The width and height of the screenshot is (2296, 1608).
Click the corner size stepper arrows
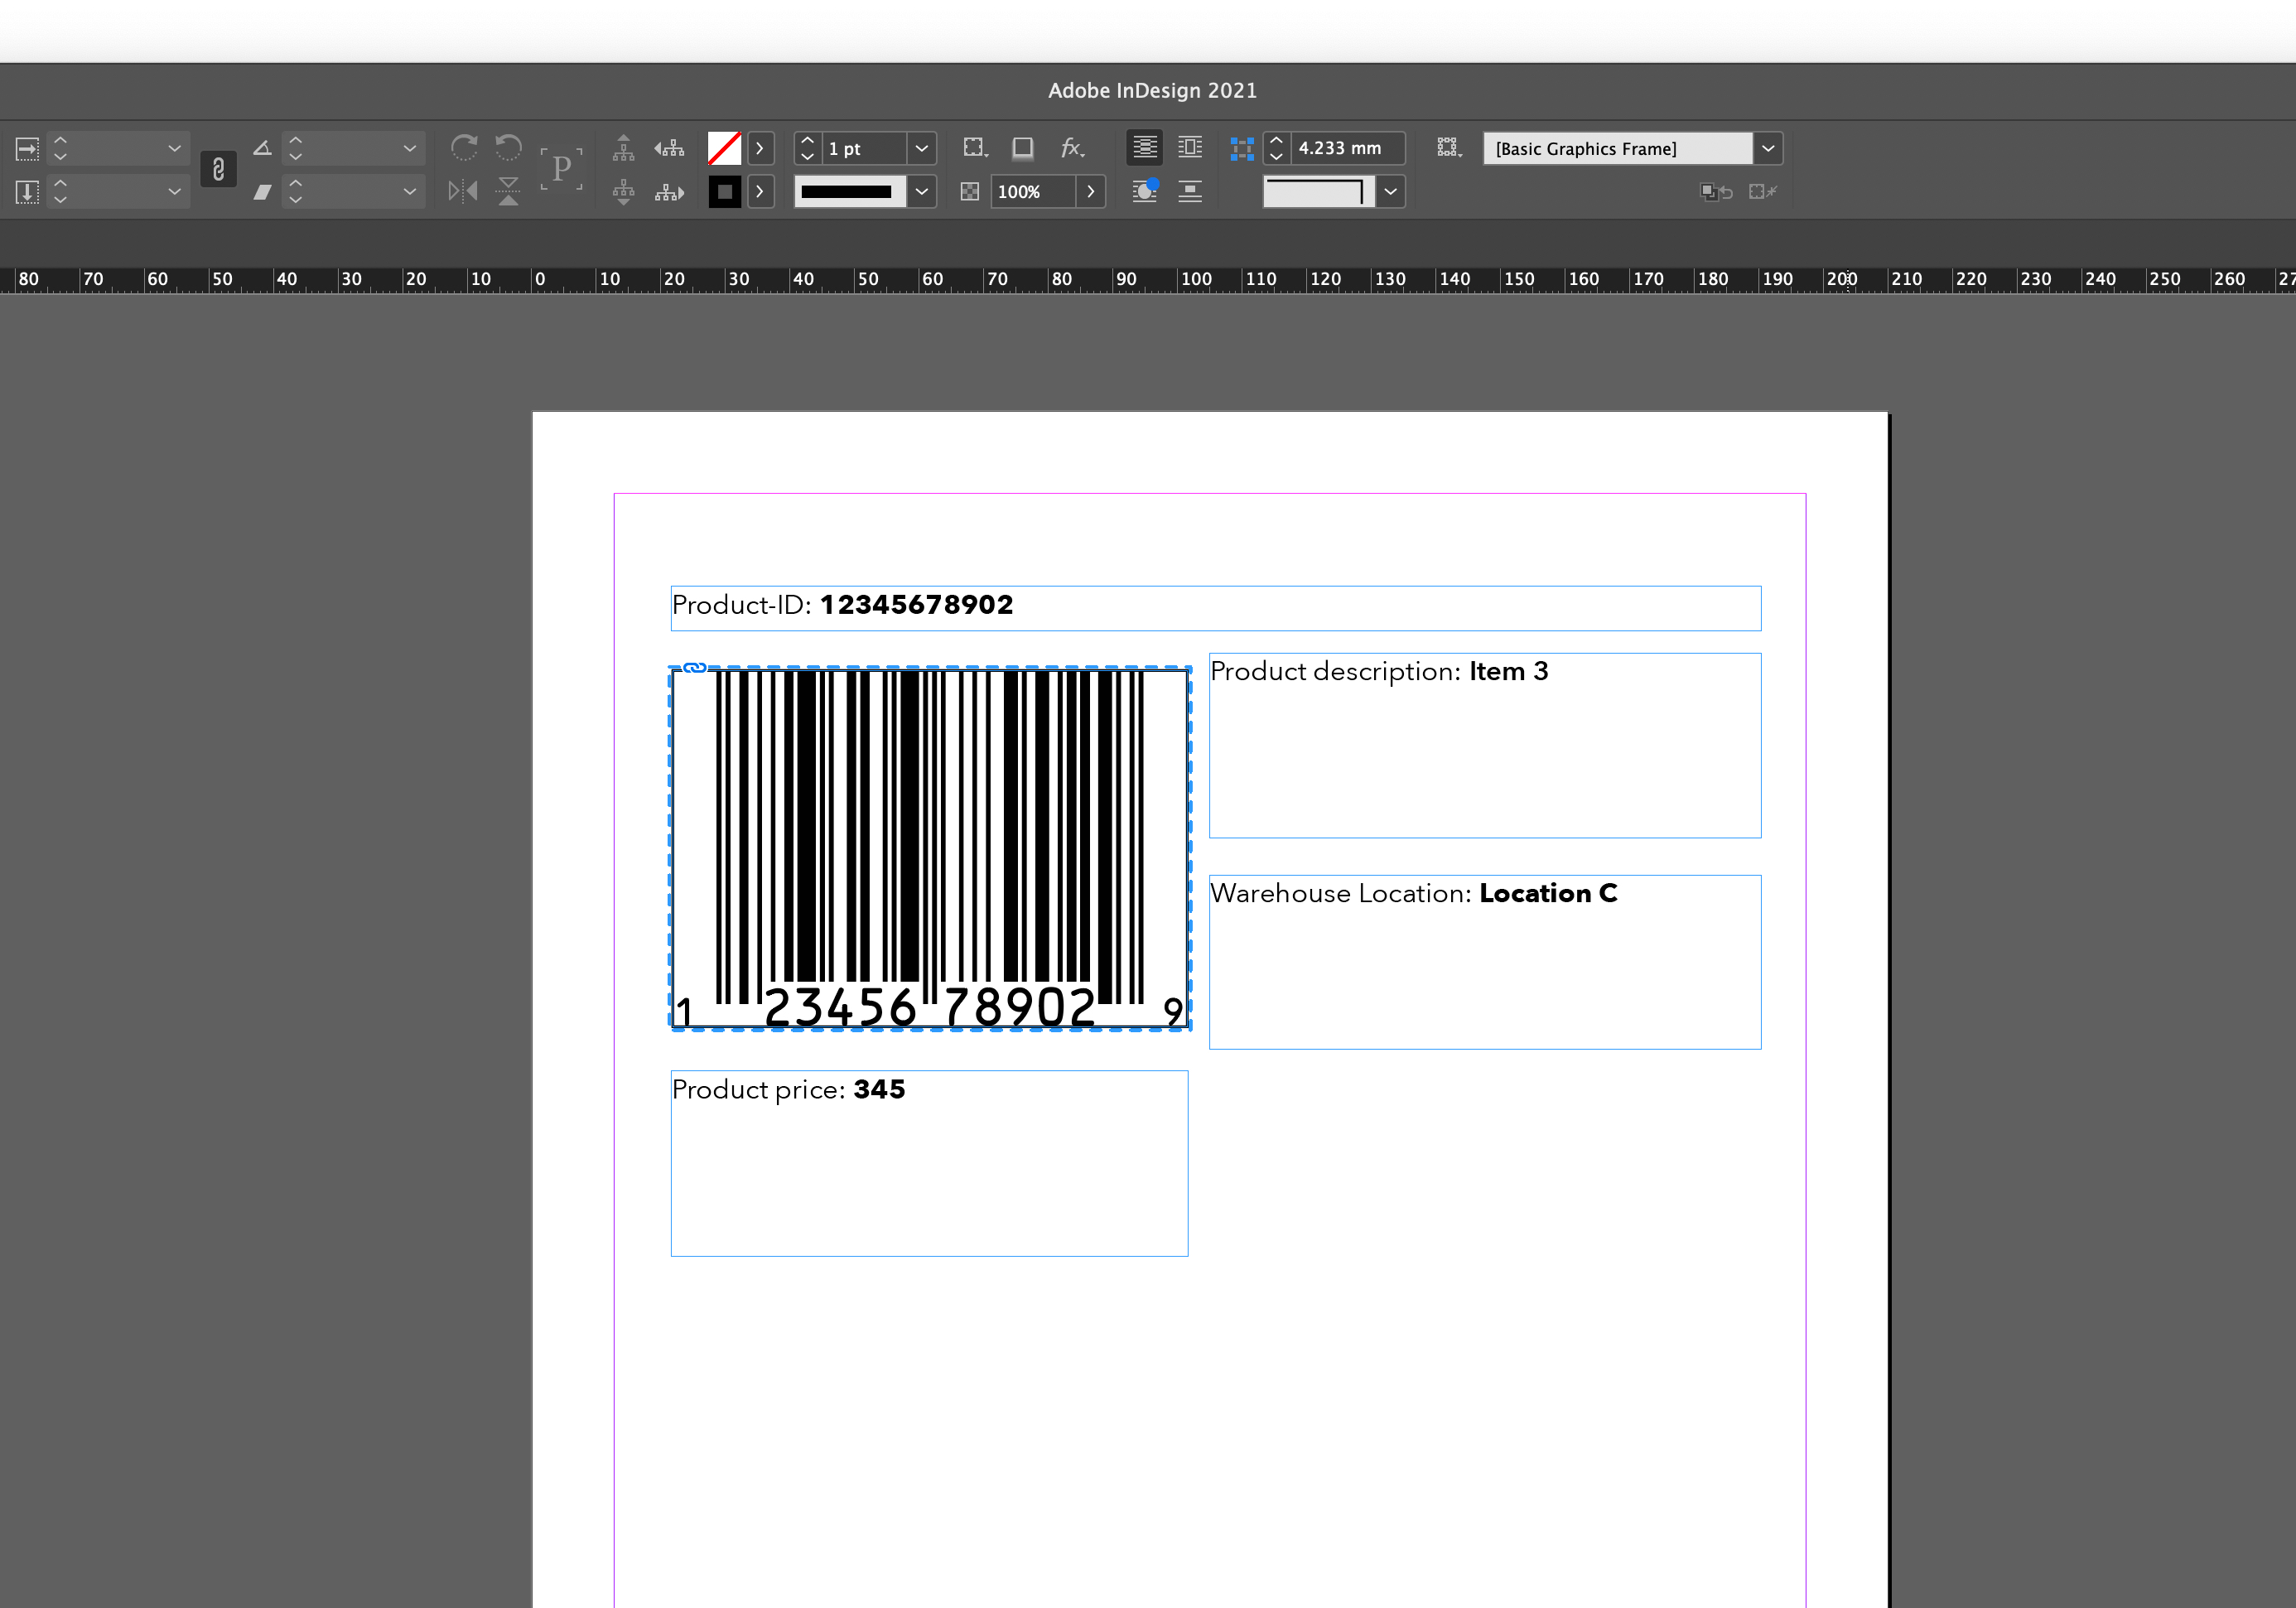[x=1276, y=148]
